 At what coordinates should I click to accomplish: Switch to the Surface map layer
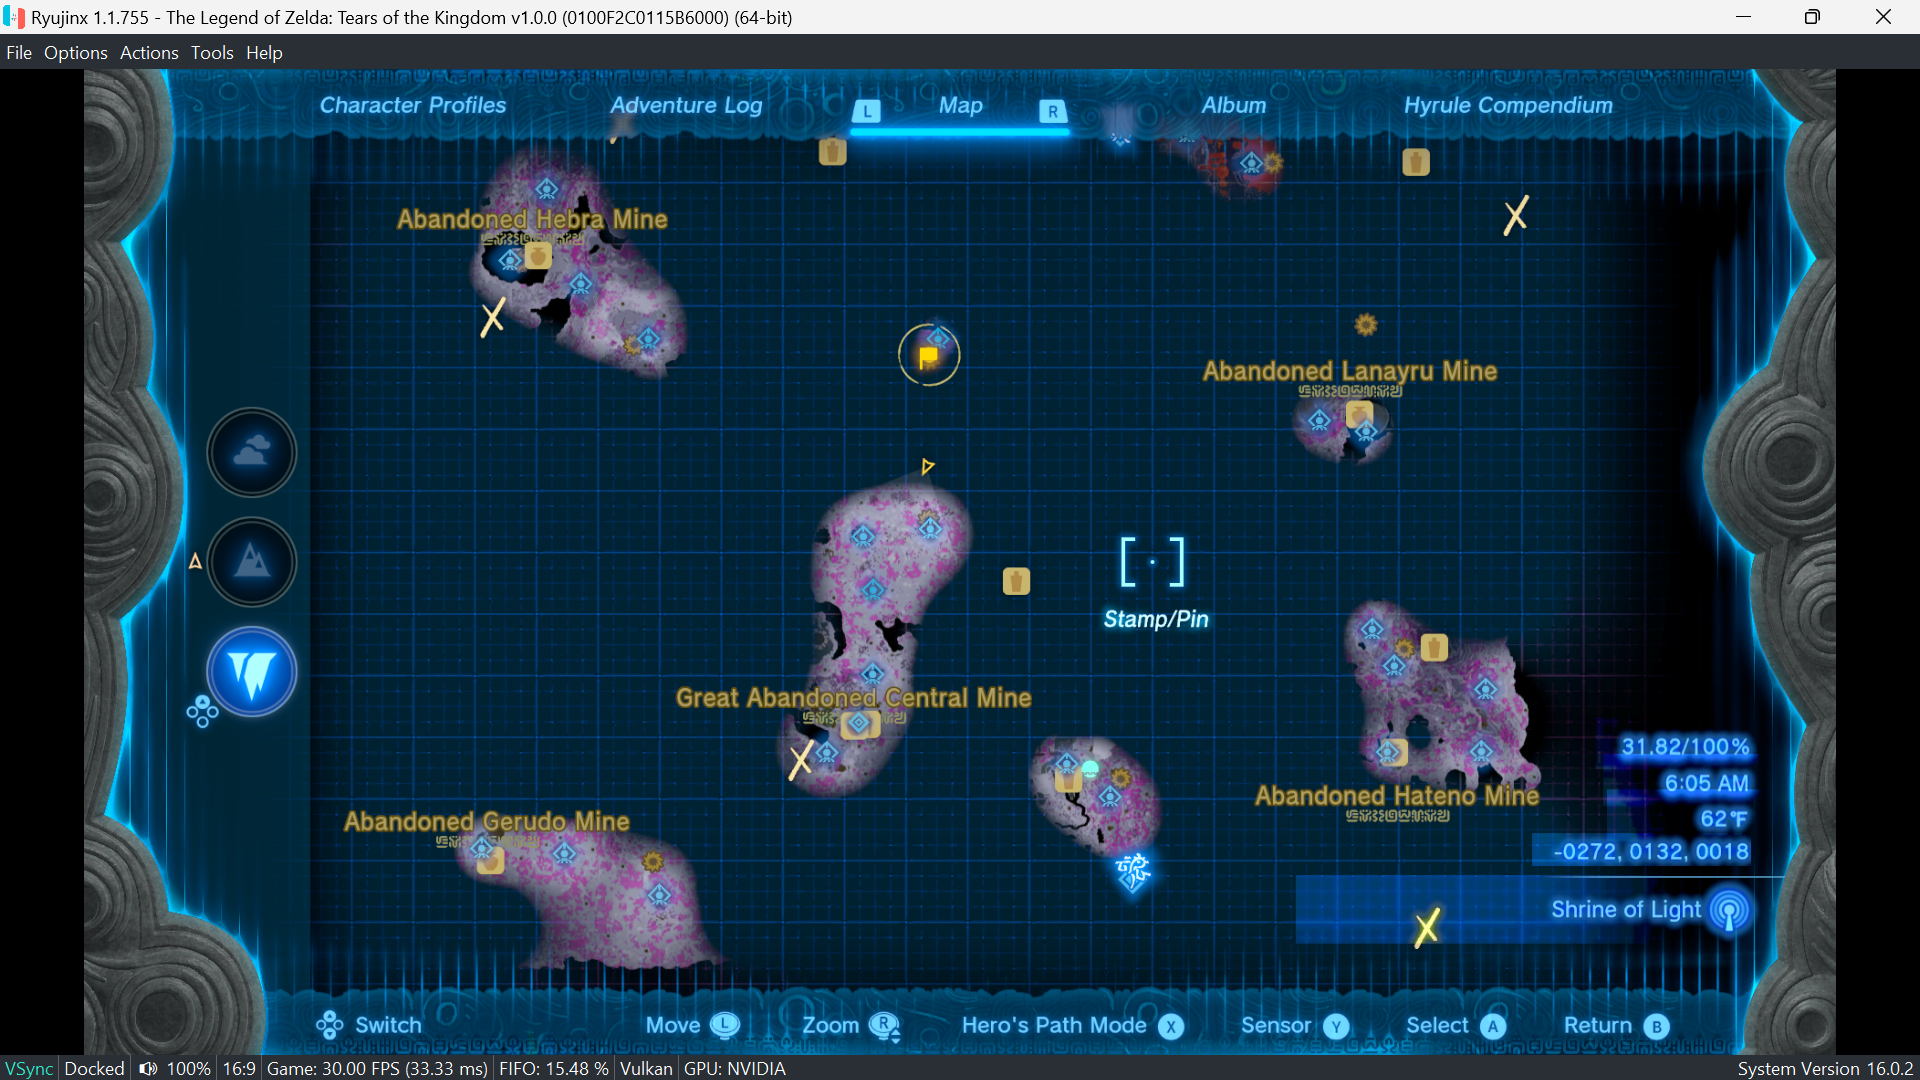[252, 562]
